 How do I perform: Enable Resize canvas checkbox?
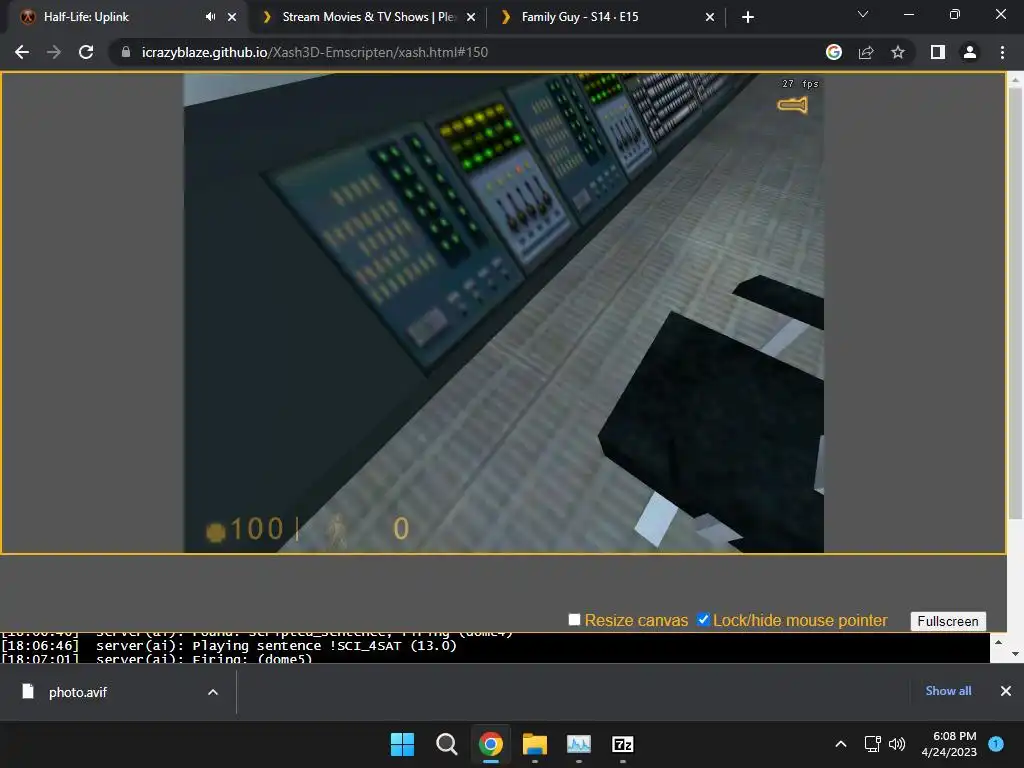(x=575, y=619)
